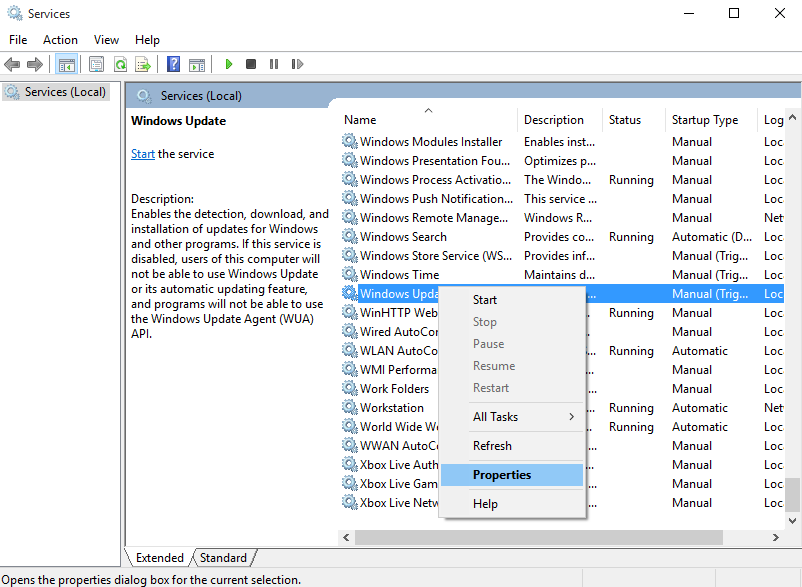Click the gear icon beside Windows Store Service
Image resolution: width=802 pixels, height=587 pixels.
click(350, 255)
